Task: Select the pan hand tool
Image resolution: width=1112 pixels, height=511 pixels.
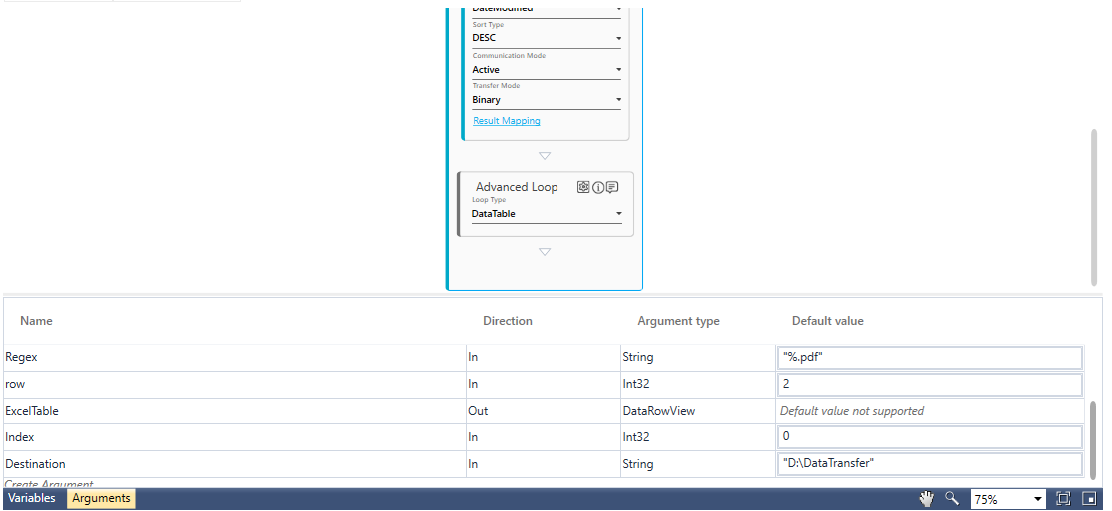Action: tap(927, 499)
